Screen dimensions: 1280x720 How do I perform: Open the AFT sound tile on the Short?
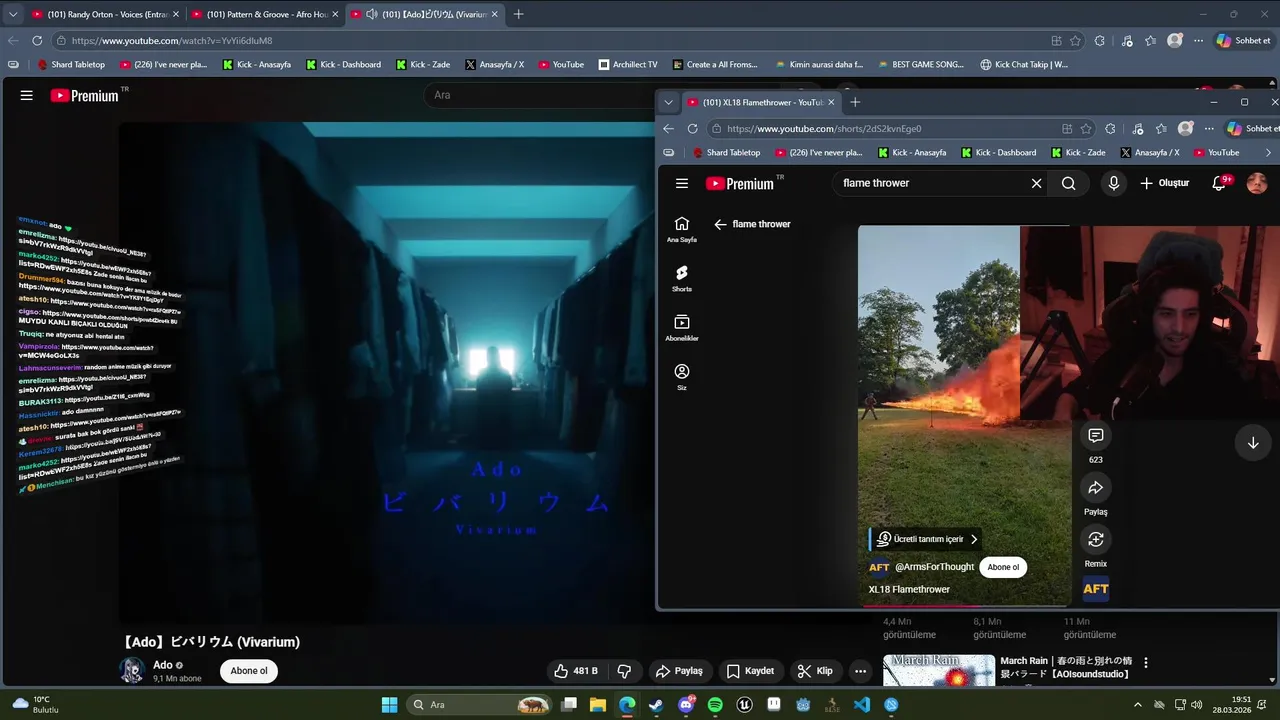1095,589
